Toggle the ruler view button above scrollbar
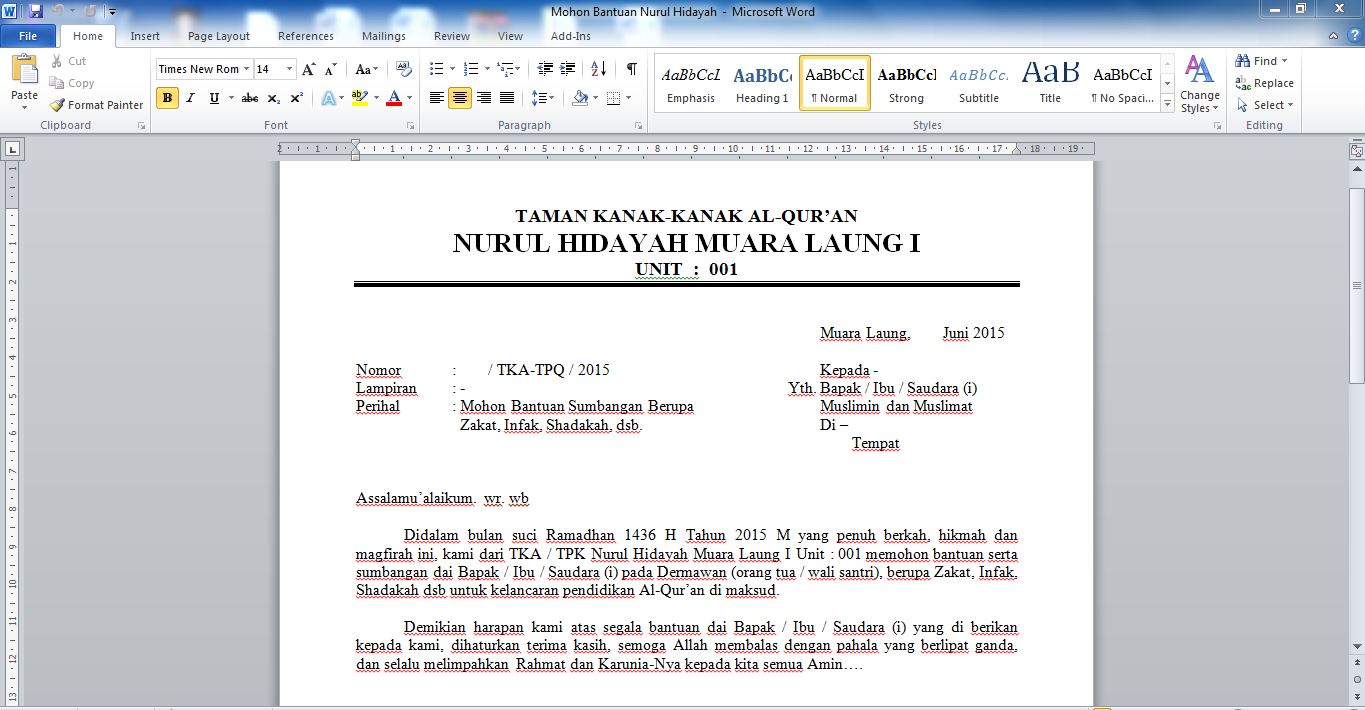This screenshot has height=710, width=1365. pyautogui.click(x=1356, y=151)
